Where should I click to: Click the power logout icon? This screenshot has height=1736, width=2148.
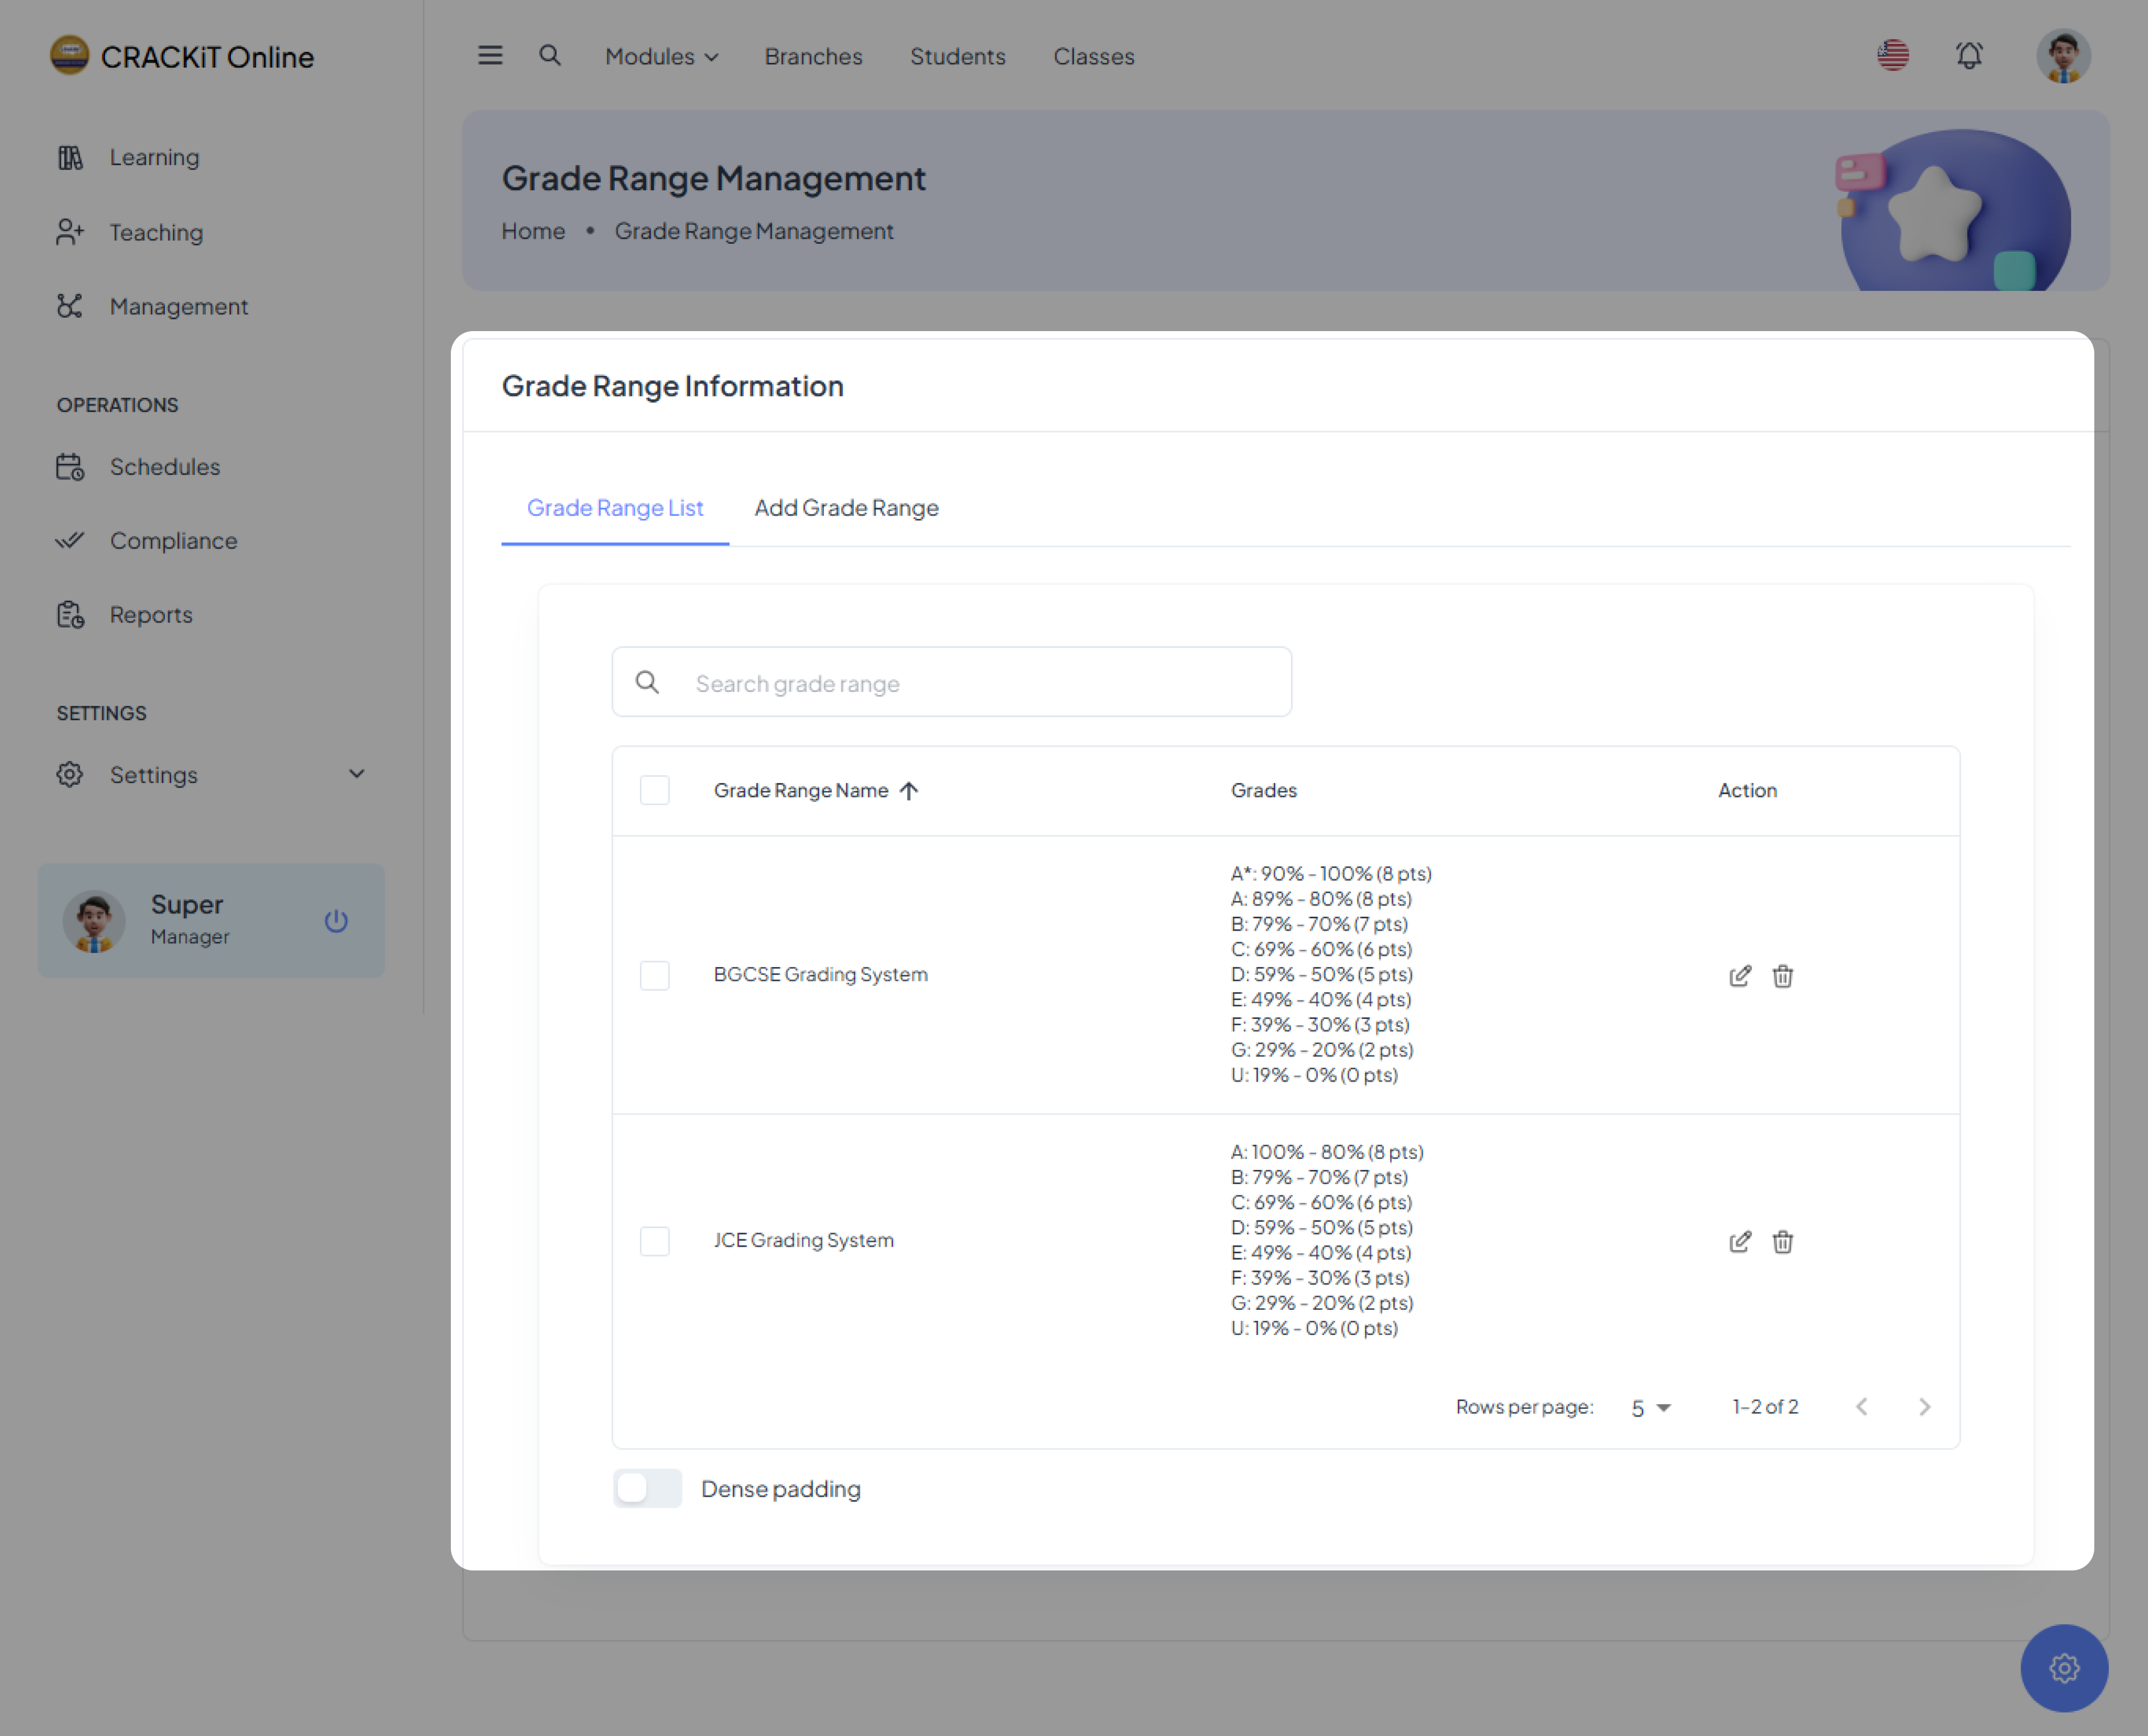pos(336,921)
